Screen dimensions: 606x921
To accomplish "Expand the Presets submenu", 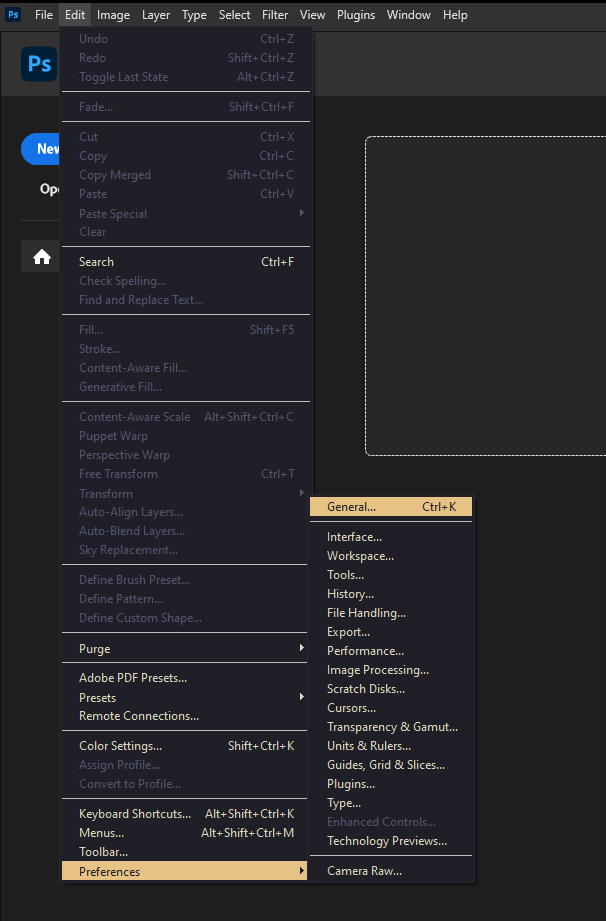I will tap(186, 697).
